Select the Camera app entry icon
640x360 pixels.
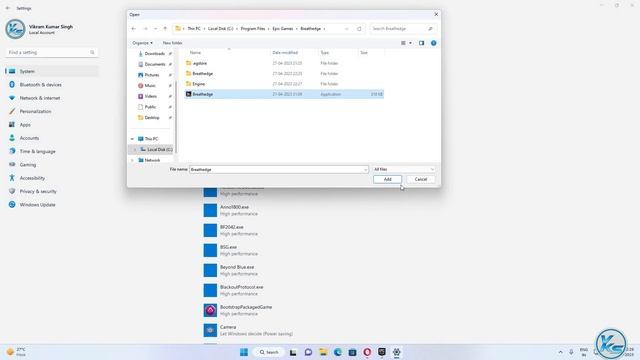[x=210, y=330]
